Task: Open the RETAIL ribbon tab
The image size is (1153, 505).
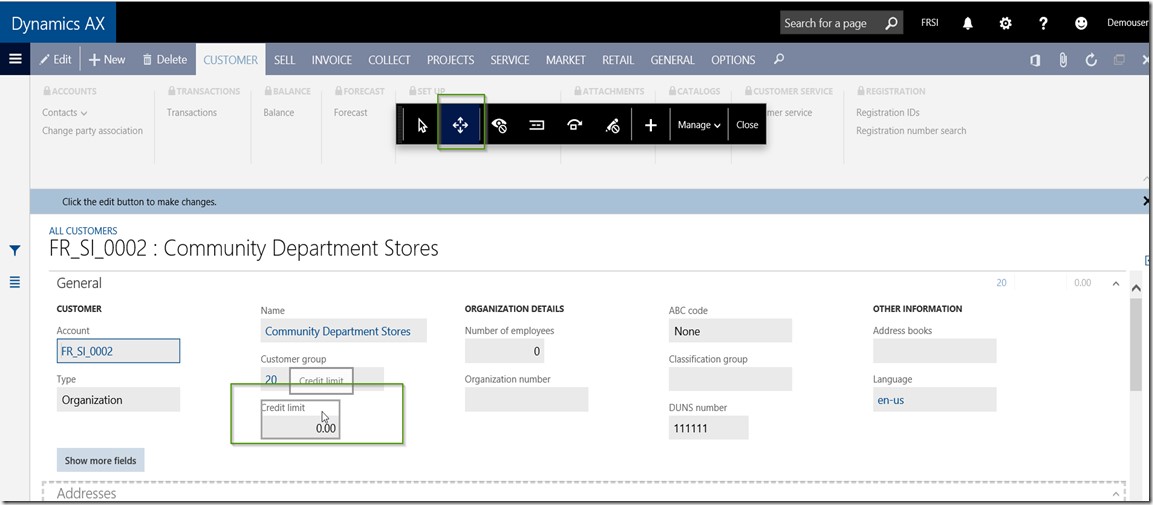Action: 618,60
